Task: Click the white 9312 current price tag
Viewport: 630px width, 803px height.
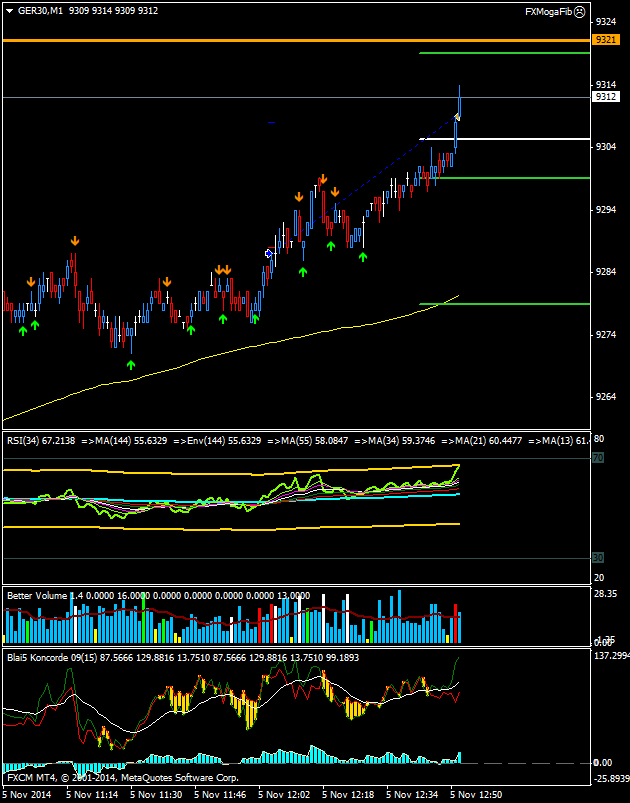Action: (604, 97)
